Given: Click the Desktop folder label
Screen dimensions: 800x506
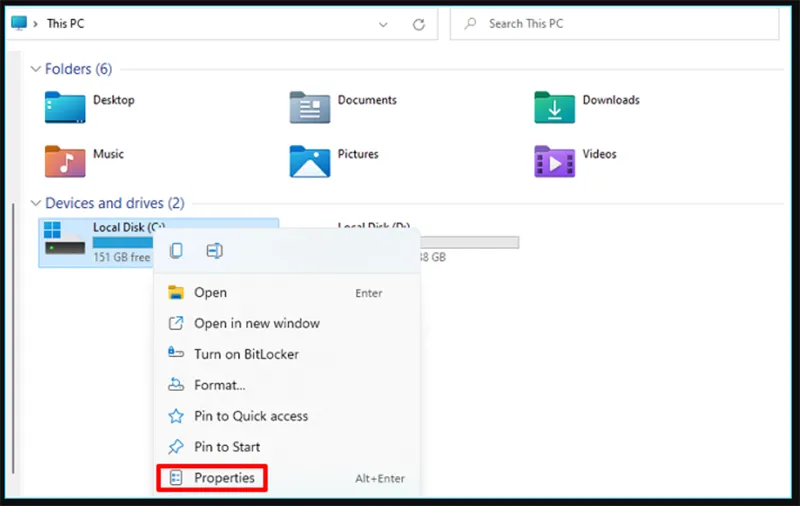Looking at the screenshot, I should tap(114, 100).
